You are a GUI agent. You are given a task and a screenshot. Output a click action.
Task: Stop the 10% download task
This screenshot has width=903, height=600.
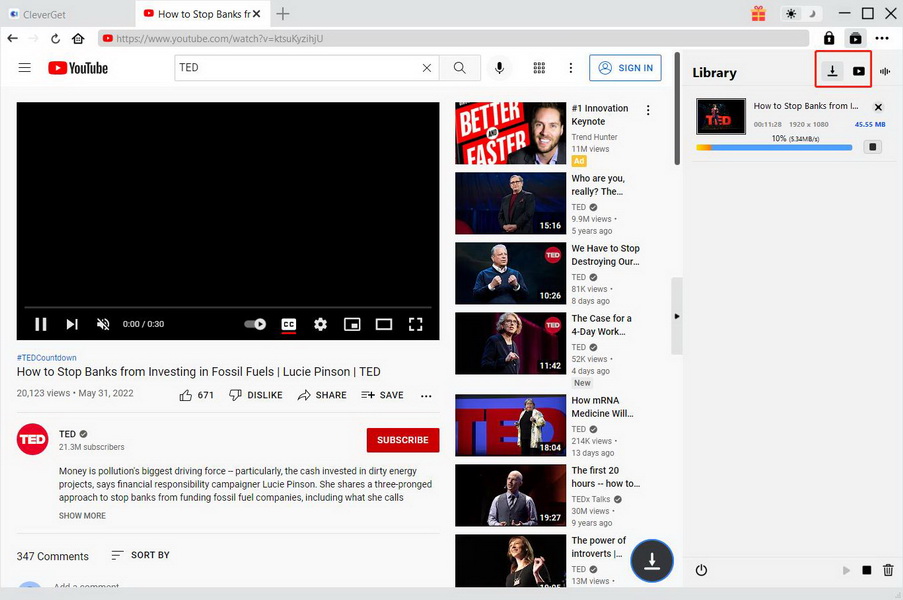873,147
